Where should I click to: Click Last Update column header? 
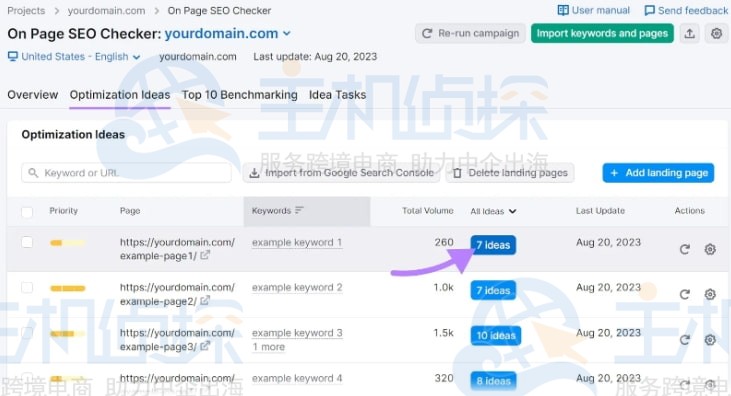point(600,211)
